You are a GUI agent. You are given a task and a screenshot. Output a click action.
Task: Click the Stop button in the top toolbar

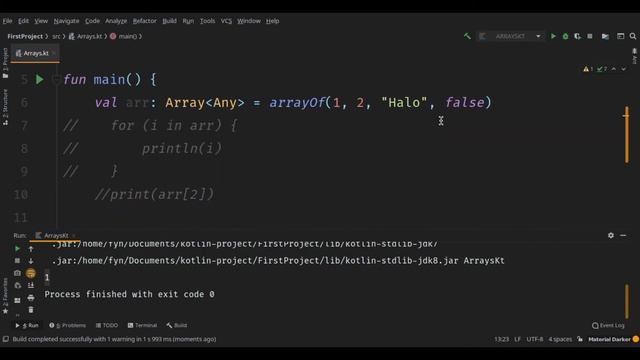590,36
